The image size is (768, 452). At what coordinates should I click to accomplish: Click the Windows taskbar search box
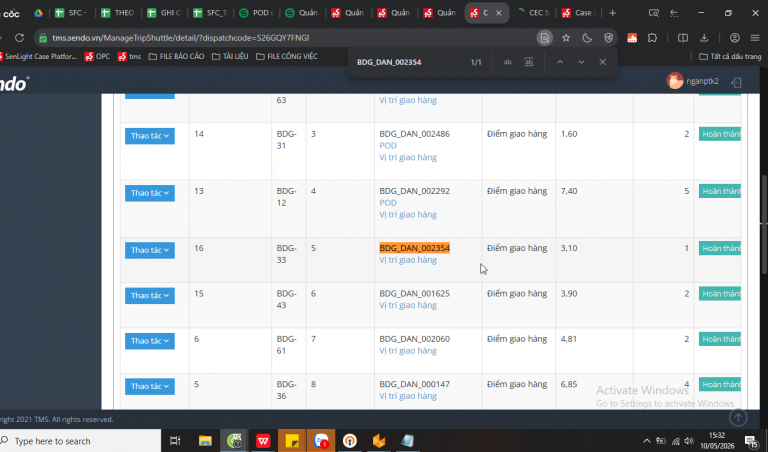[x=80, y=441]
